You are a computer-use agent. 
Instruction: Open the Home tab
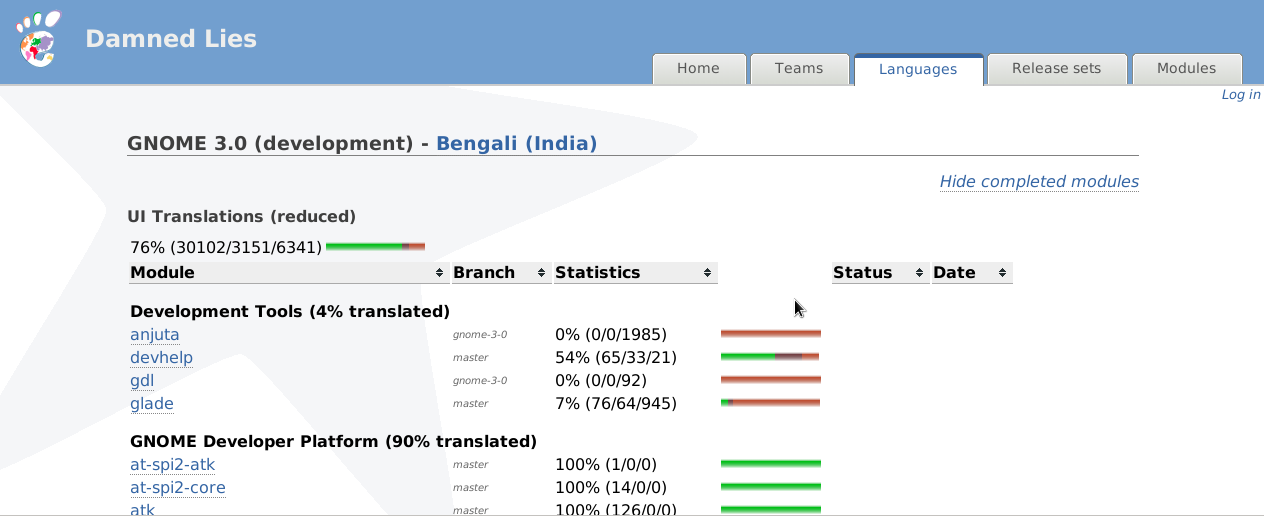pyautogui.click(x=698, y=69)
